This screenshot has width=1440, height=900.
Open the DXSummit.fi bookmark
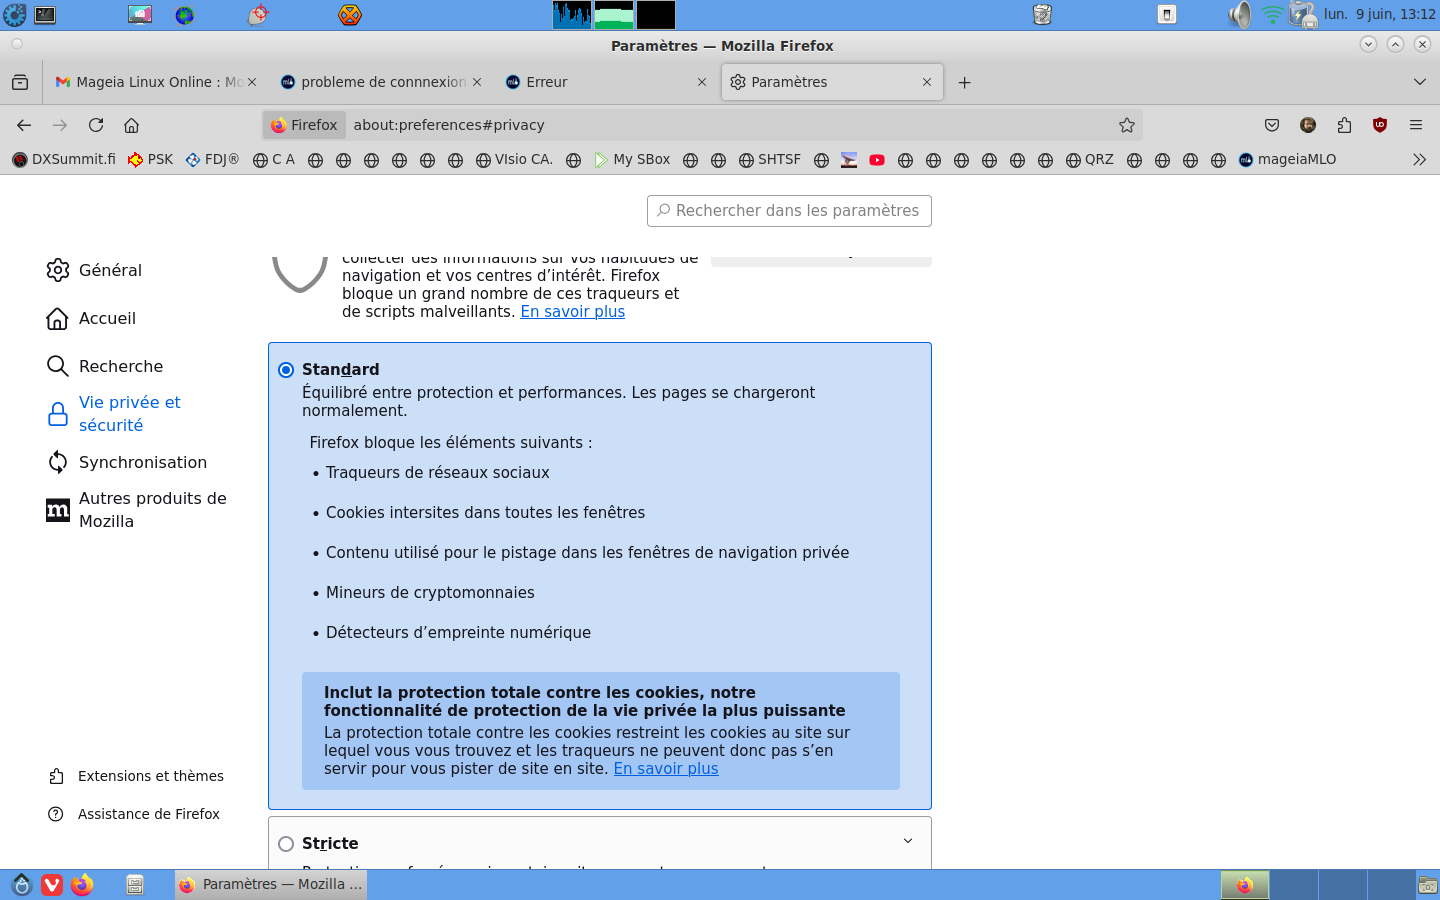(x=64, y=160)
